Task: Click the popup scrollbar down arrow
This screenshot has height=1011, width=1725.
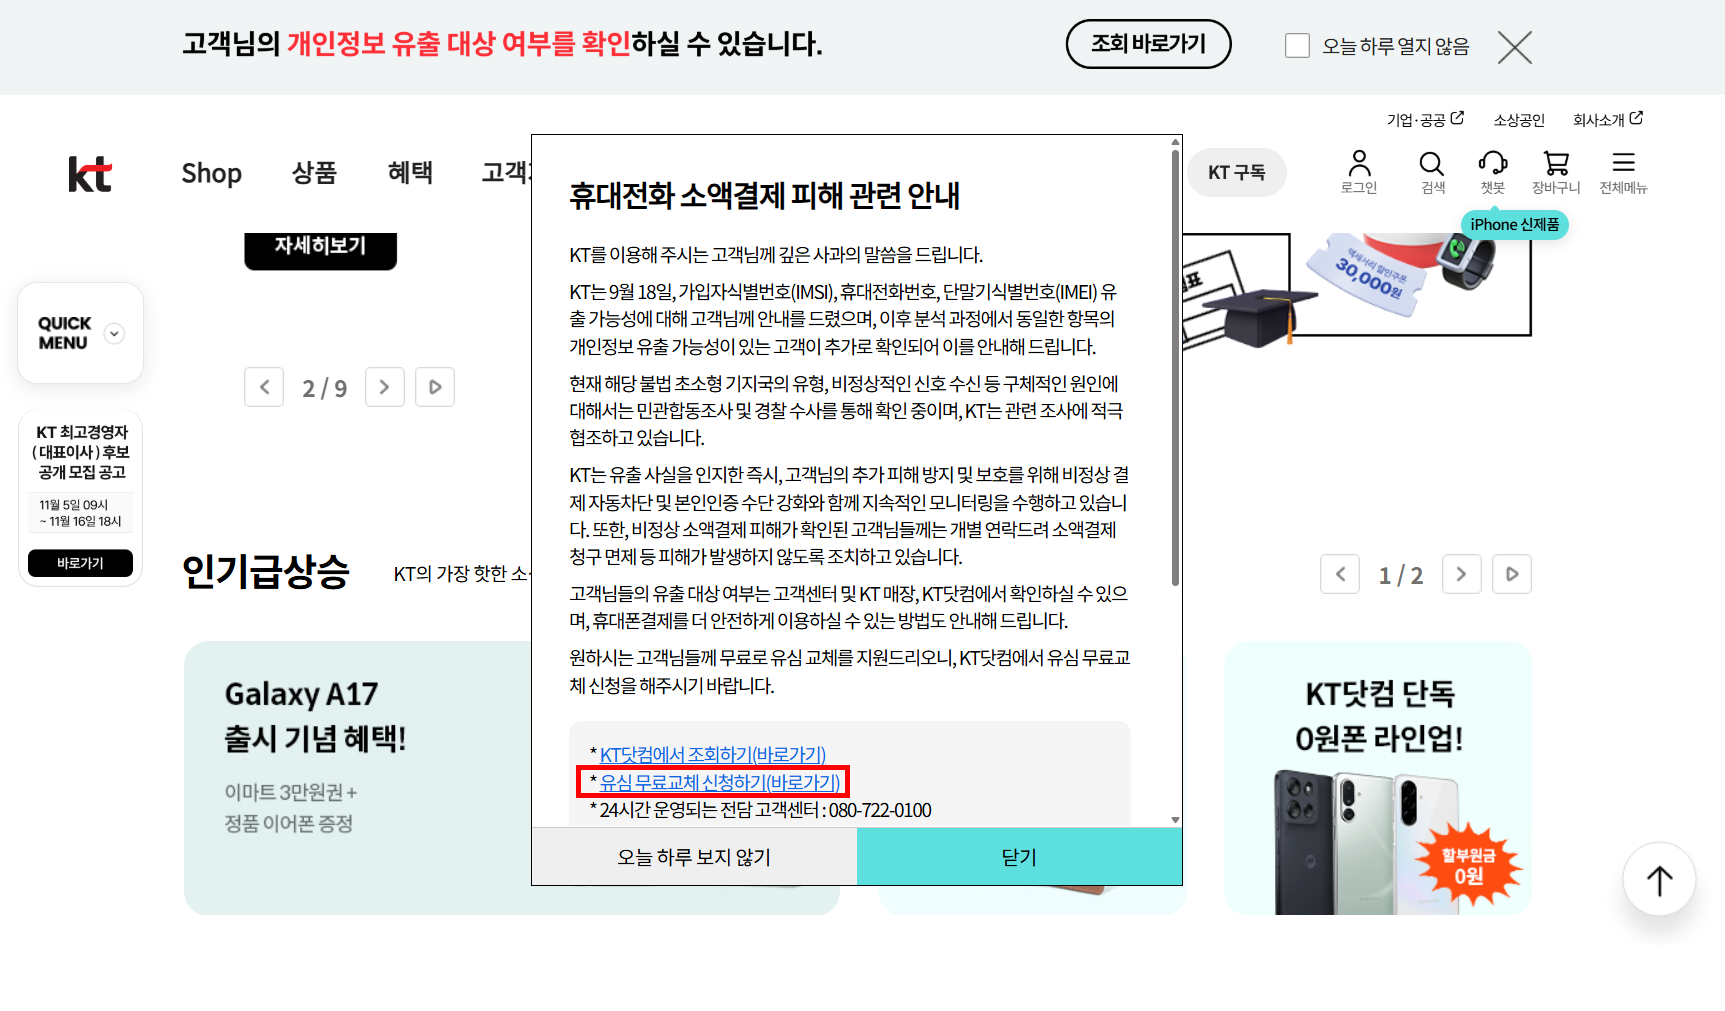Action: pyautogui.click(x=1175, y=820)
